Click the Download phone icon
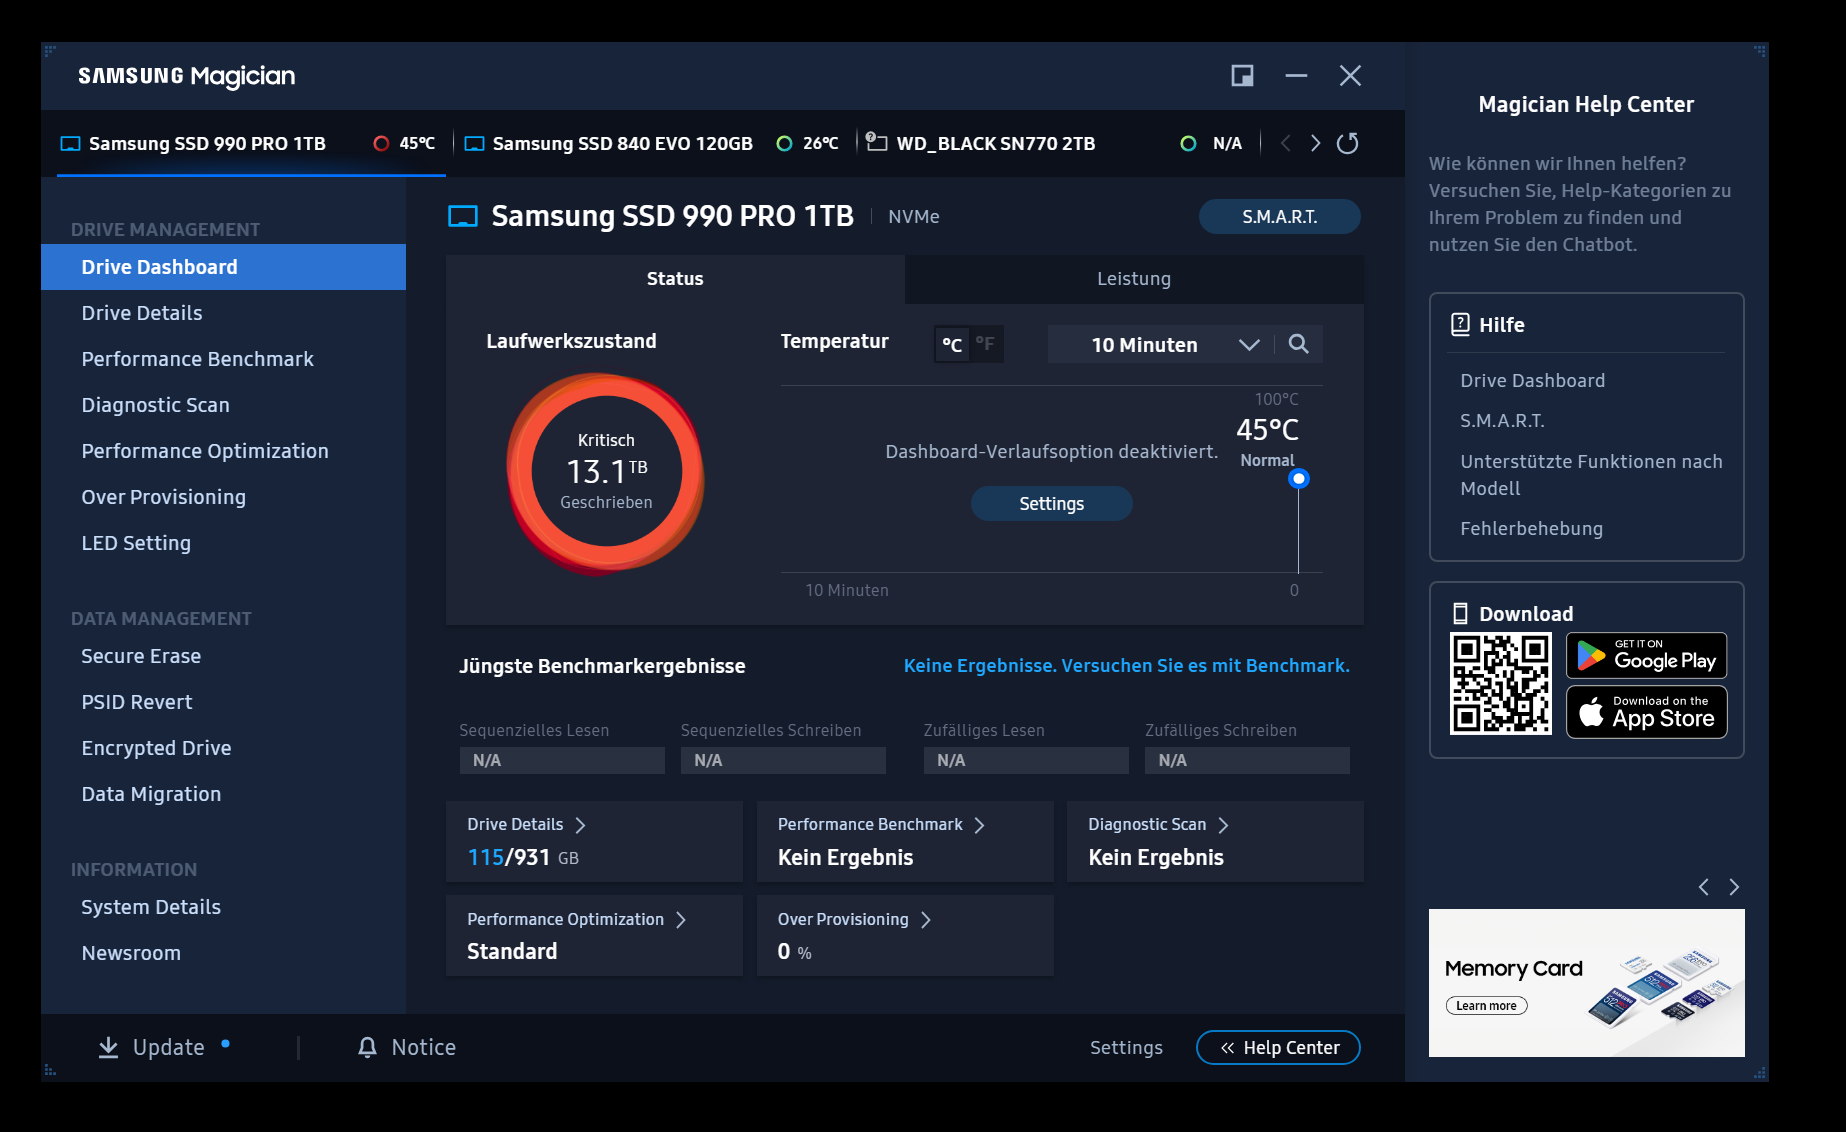The height and width of the screenshot is (1132, 1846). (1460, 613)
